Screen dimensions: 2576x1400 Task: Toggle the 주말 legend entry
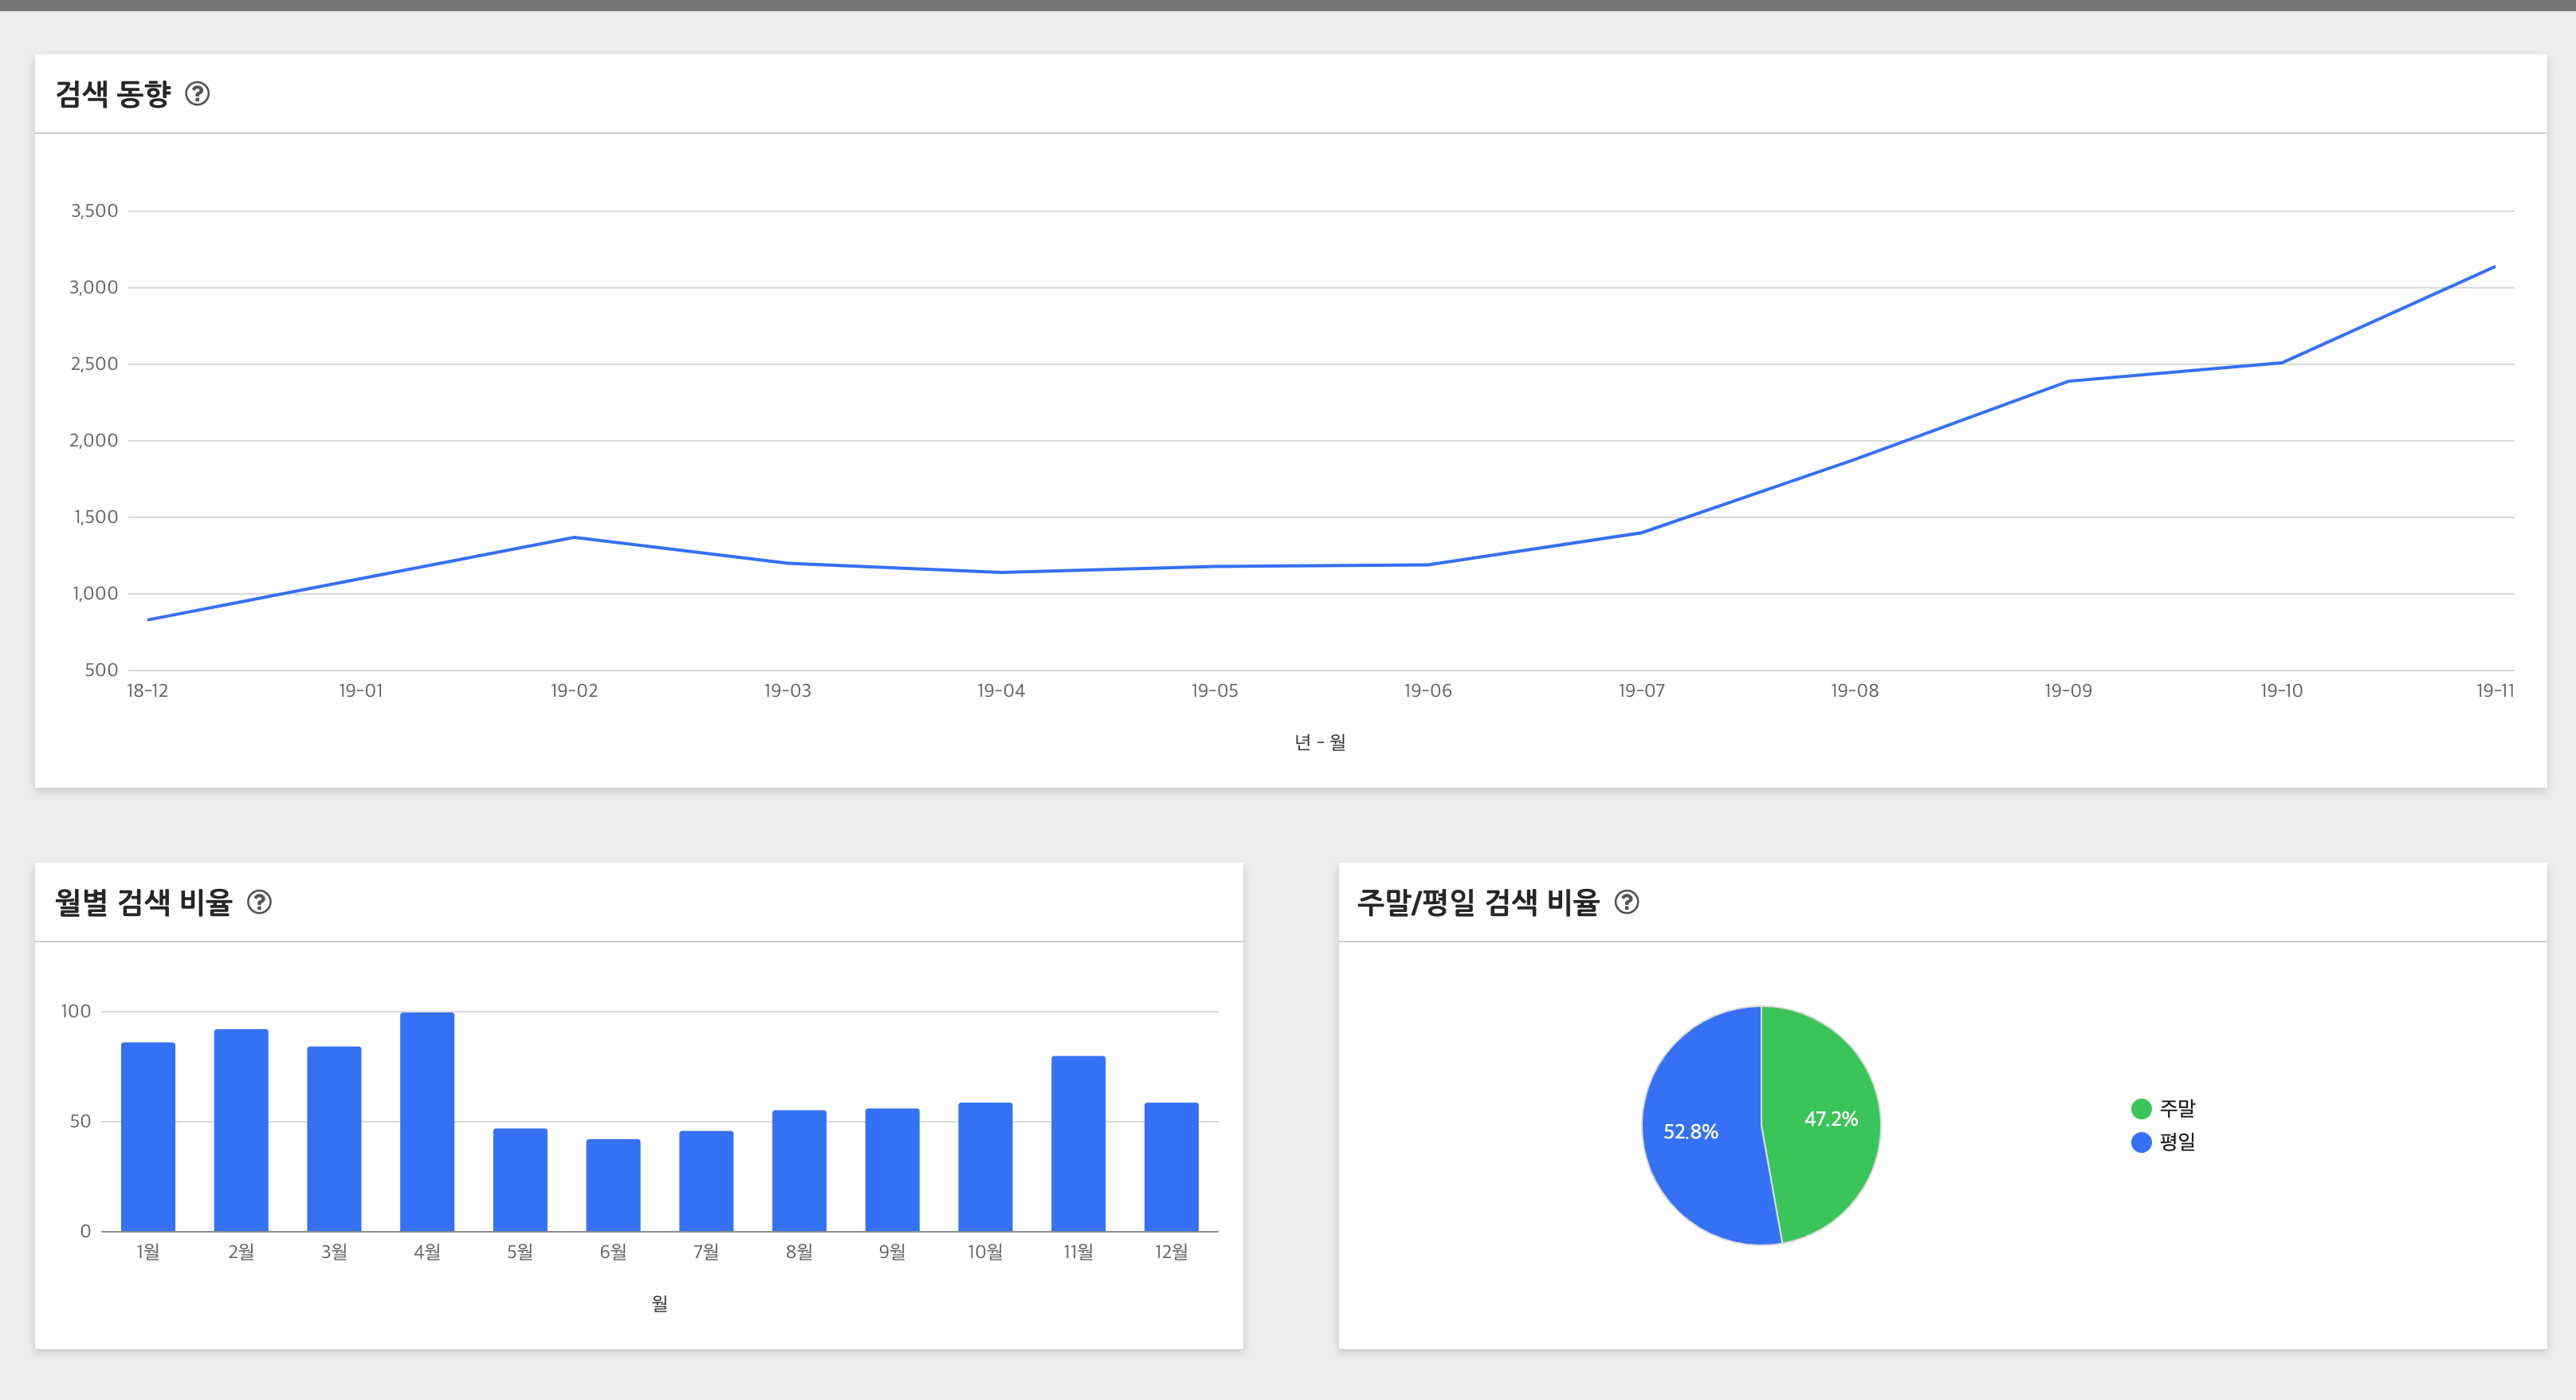[2176, 1108]
